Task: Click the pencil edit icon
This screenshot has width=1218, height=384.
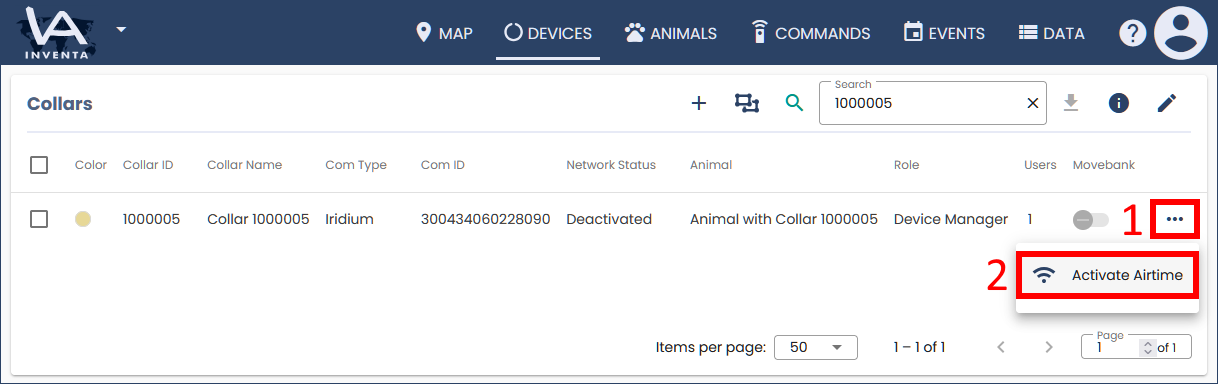Action: (x=1167, y=103)
